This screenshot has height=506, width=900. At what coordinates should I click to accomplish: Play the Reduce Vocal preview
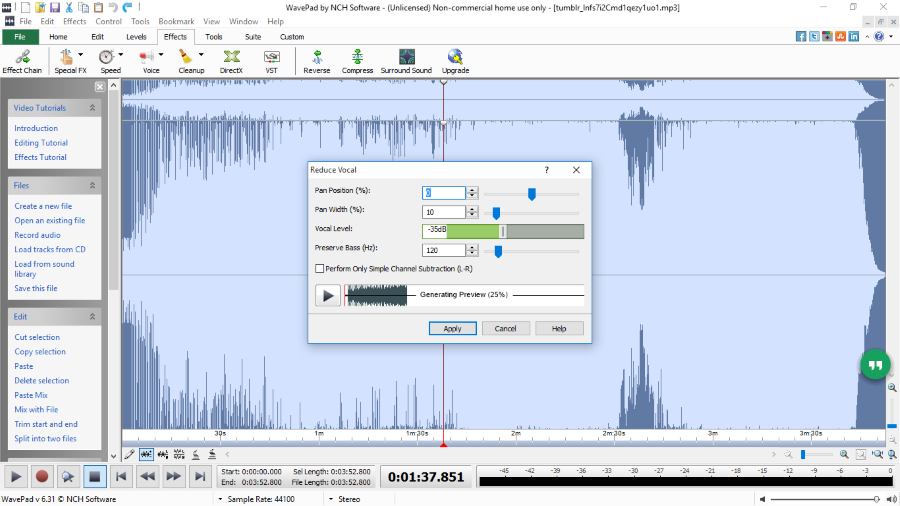tap(328, 295)
